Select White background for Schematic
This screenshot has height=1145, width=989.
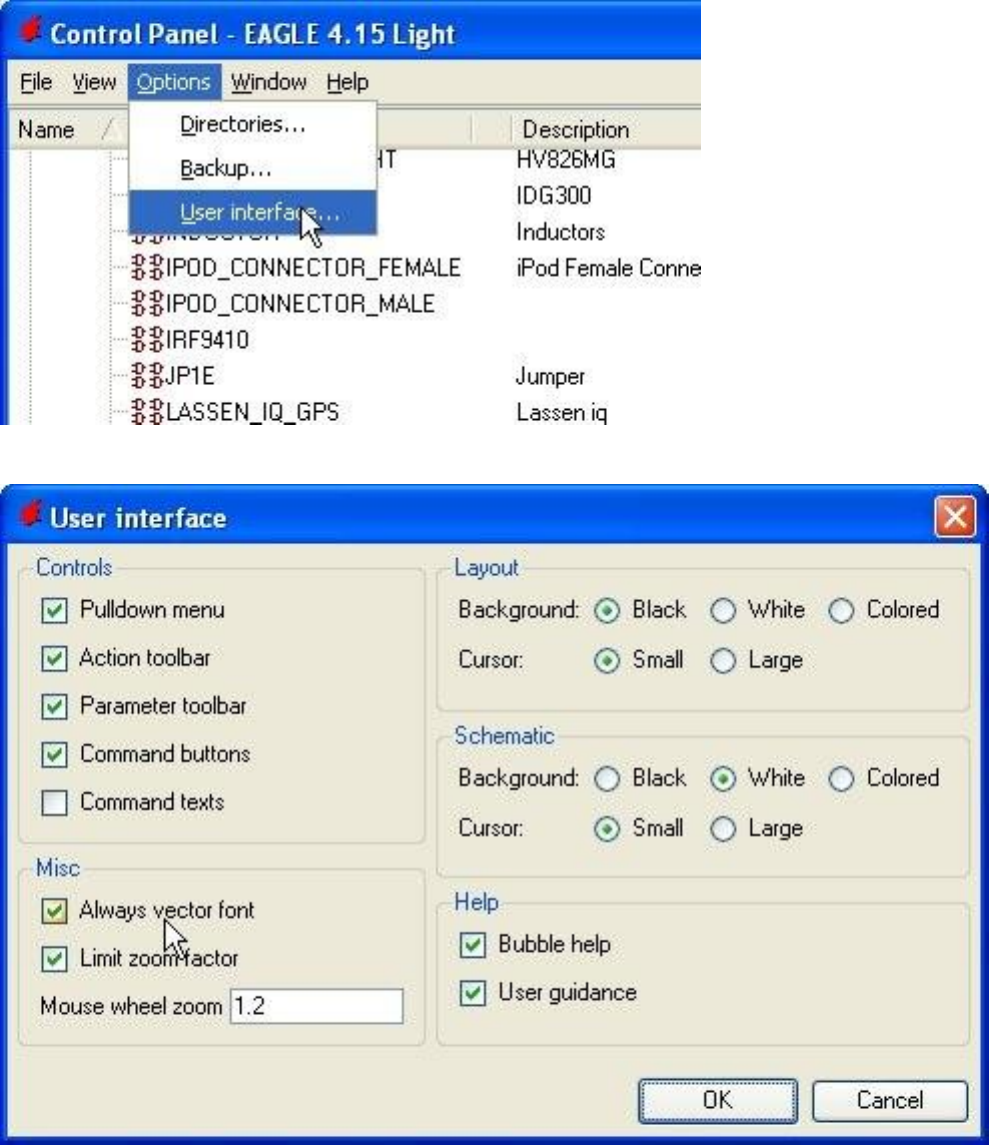coord(723,778)
